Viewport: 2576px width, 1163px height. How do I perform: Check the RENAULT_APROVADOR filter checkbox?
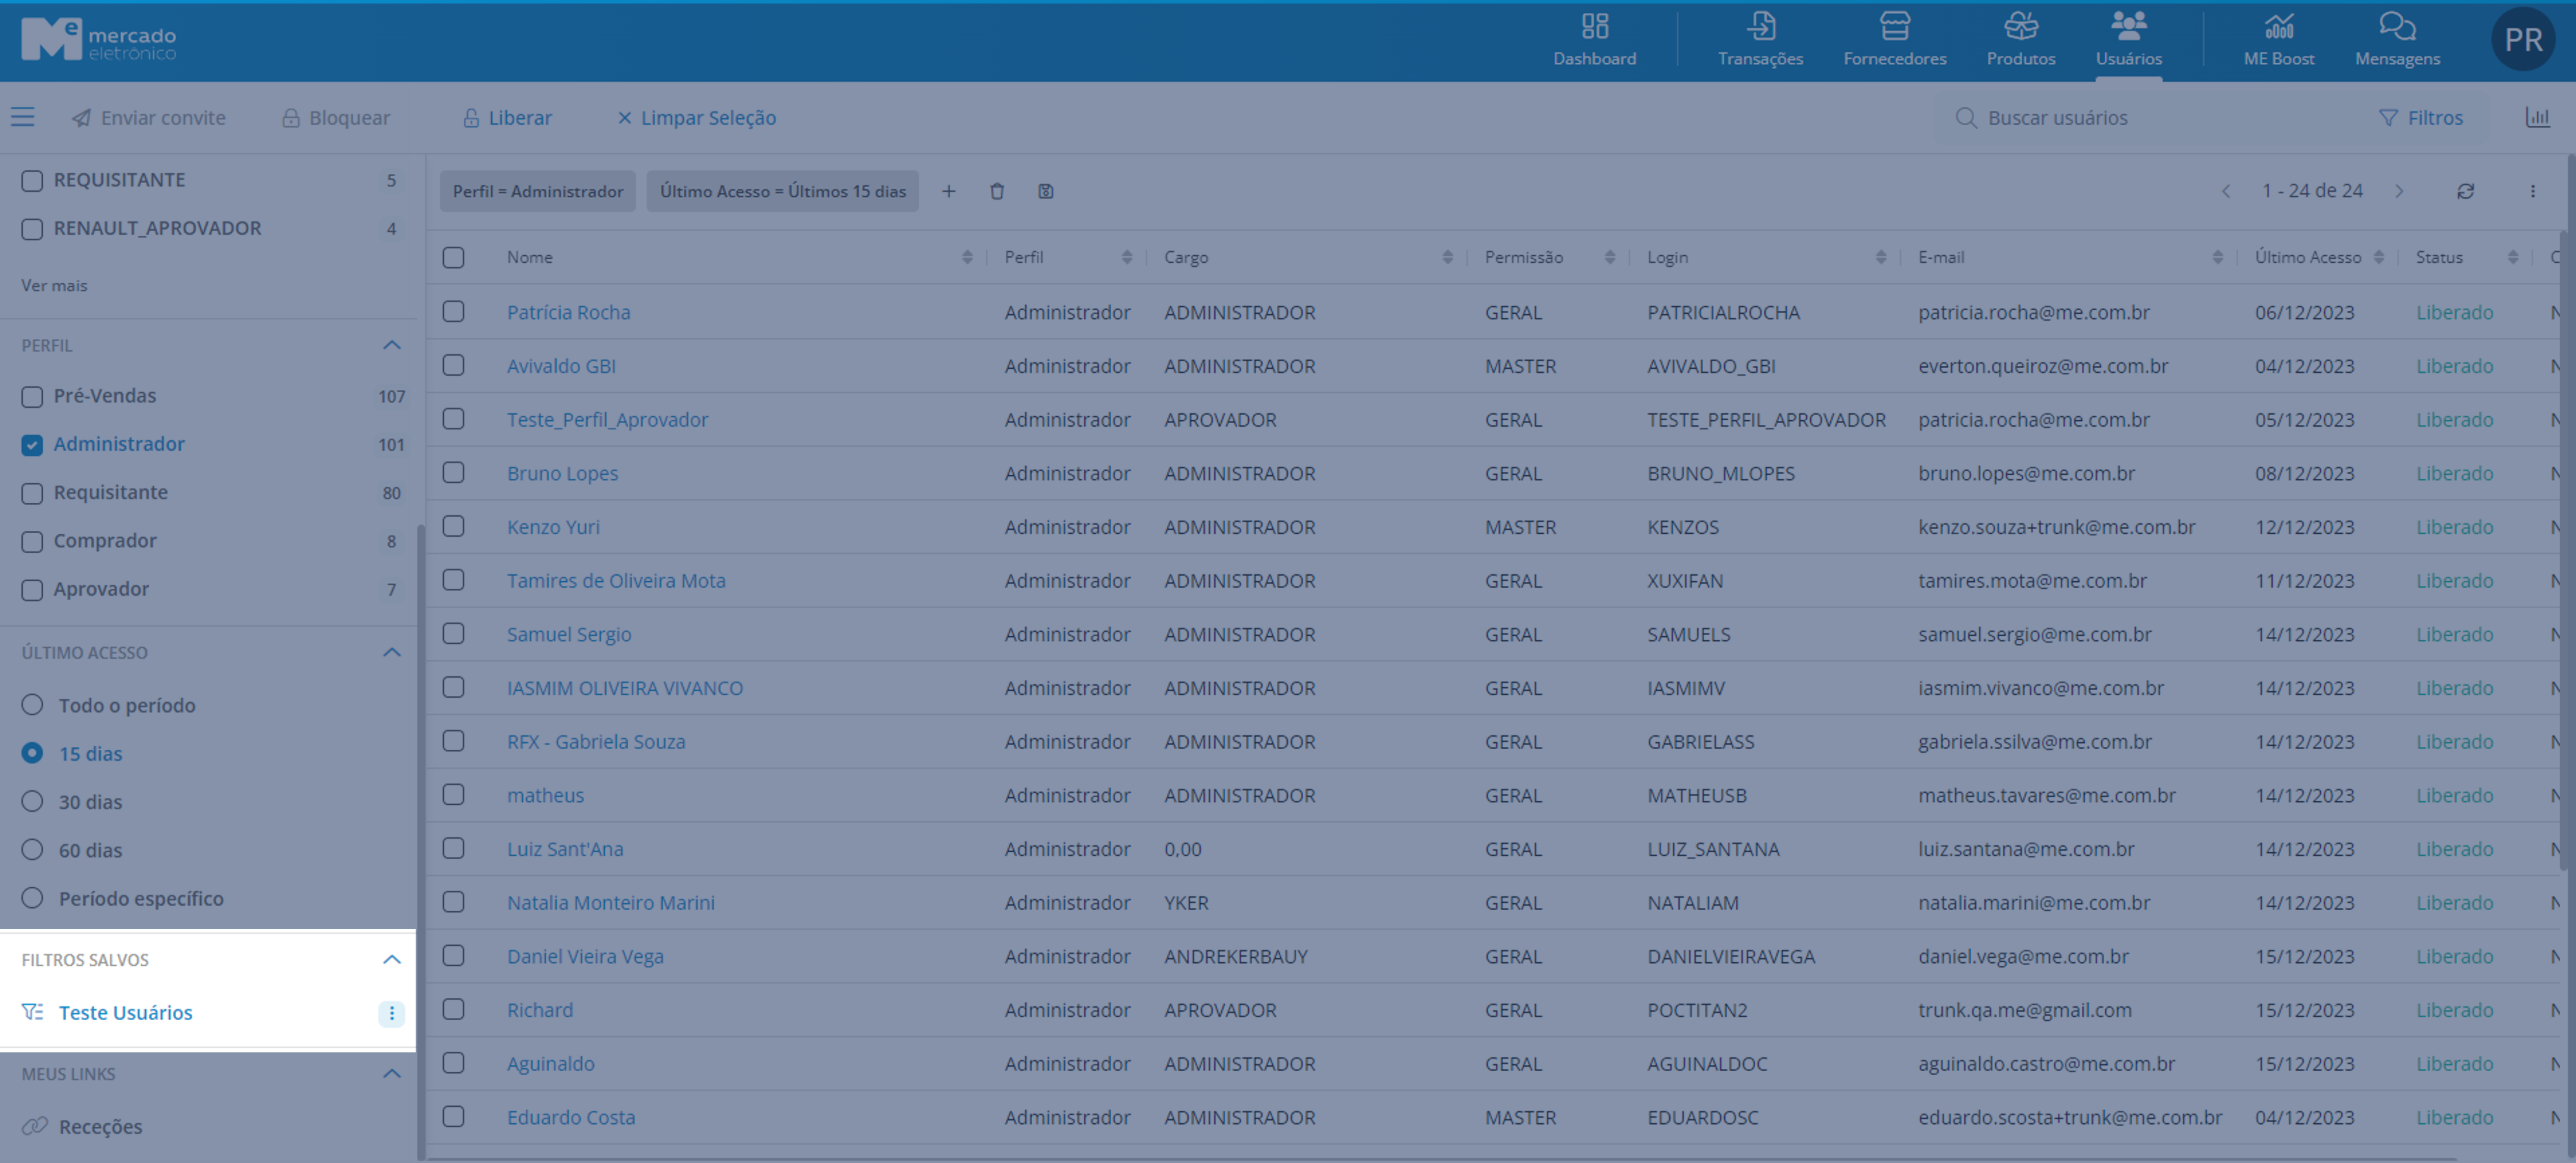32,229
